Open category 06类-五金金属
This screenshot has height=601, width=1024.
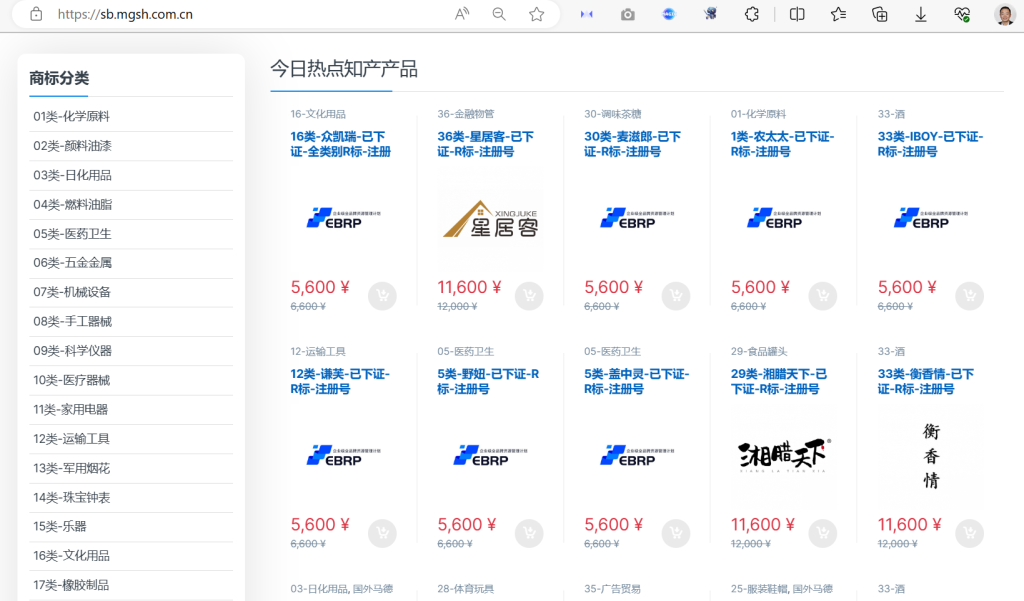point(72,263)
